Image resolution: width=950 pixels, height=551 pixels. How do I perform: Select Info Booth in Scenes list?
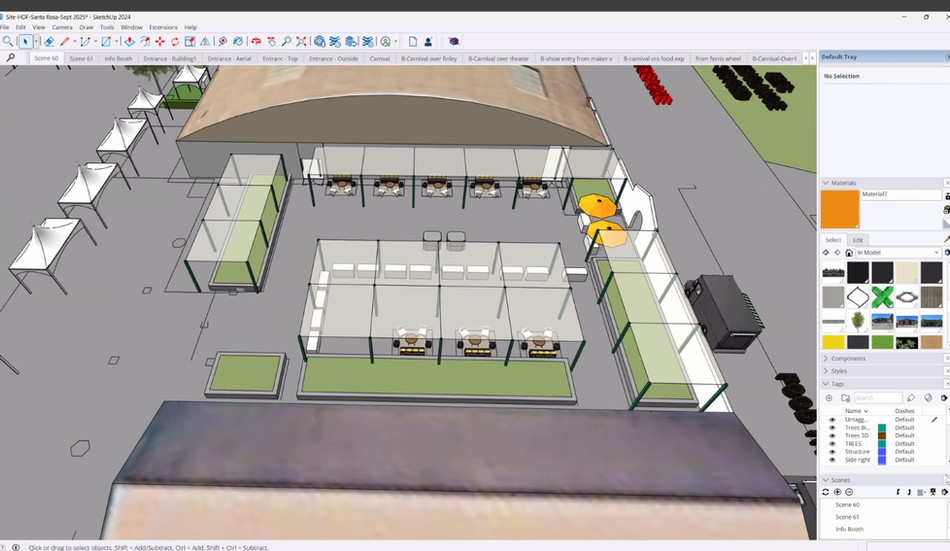click(849, 529)
